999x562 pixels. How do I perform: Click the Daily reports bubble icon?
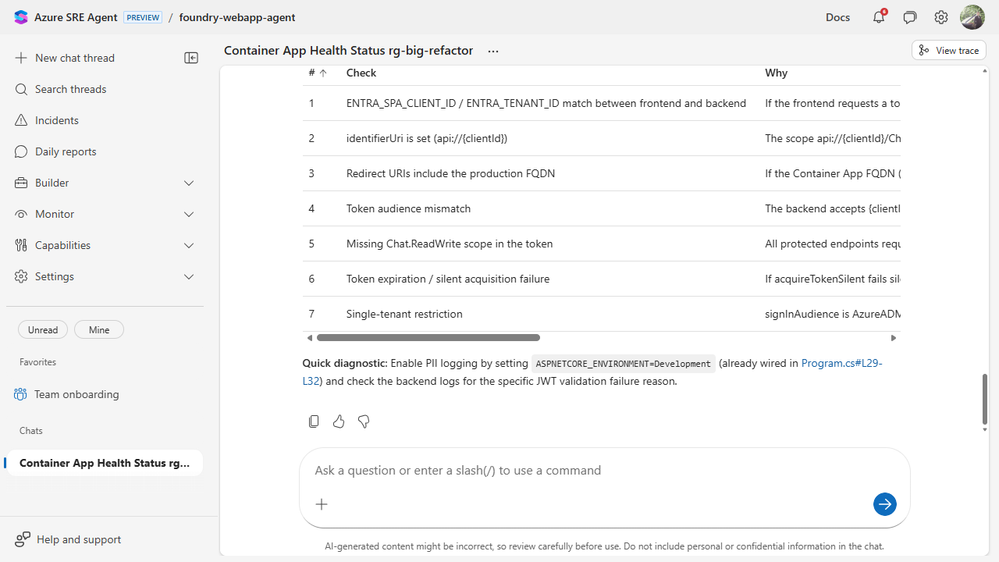21,152
